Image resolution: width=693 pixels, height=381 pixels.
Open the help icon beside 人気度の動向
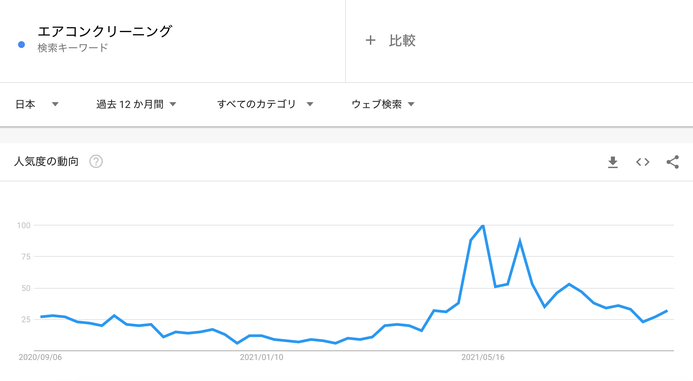96,162
